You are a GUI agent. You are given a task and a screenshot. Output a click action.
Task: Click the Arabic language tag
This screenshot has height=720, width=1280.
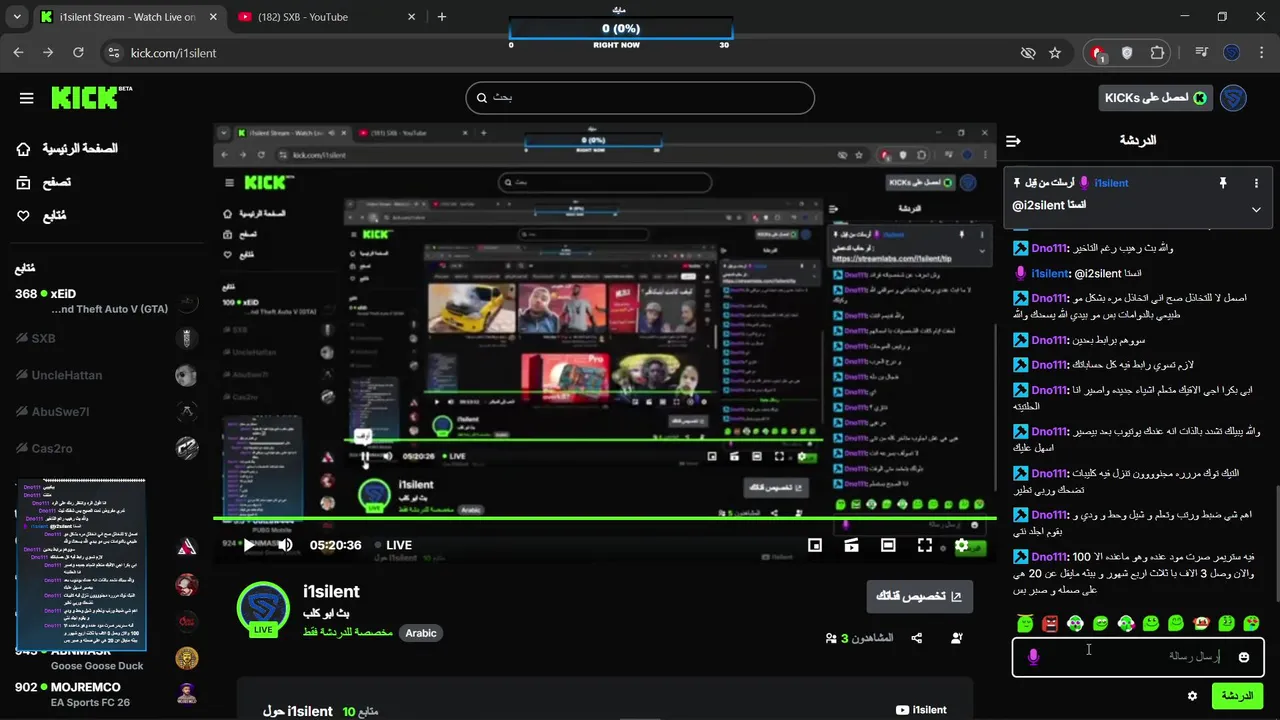(421, 633)
